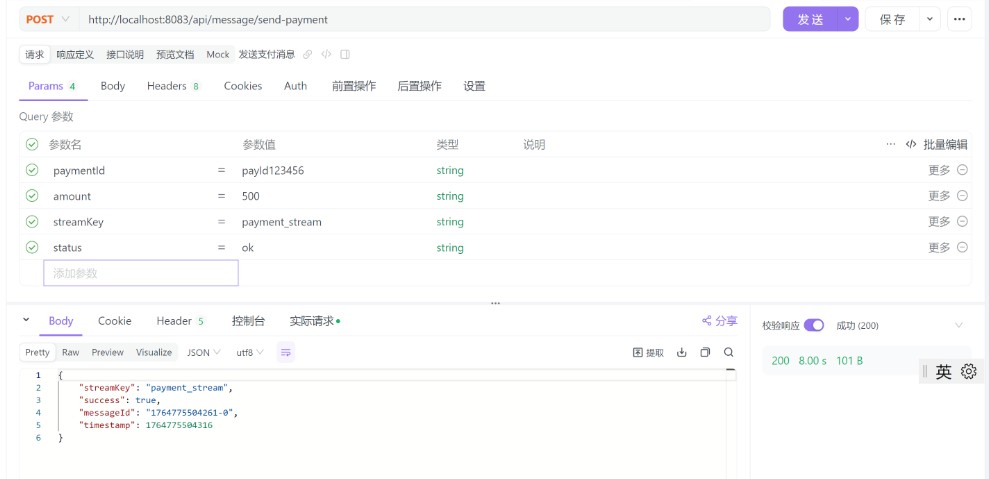The image size is (989, 479).
Task: Switch to 接口说明 tab
Action: pos(125,54)
